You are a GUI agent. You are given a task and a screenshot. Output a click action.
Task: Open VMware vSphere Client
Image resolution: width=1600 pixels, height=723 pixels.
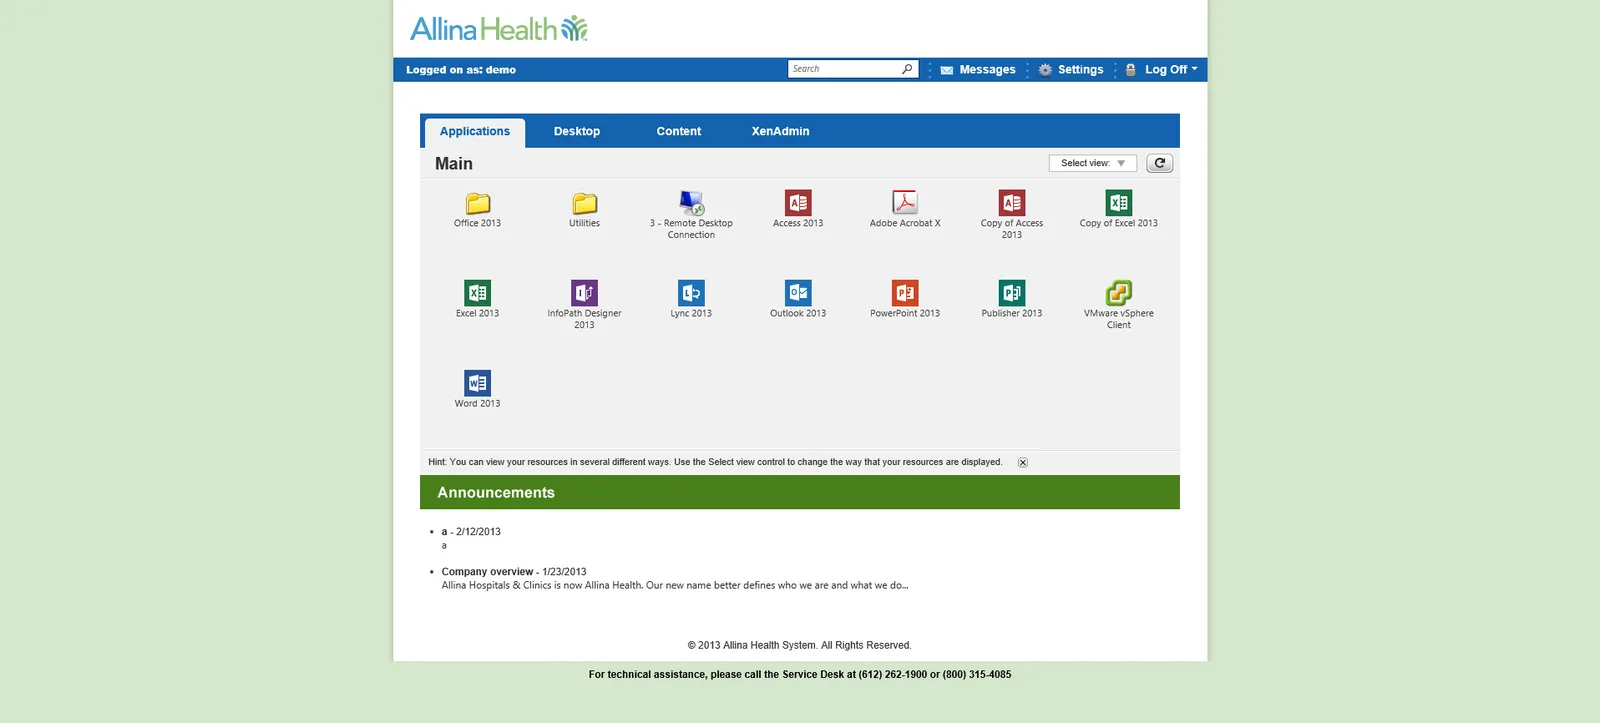1119,293
